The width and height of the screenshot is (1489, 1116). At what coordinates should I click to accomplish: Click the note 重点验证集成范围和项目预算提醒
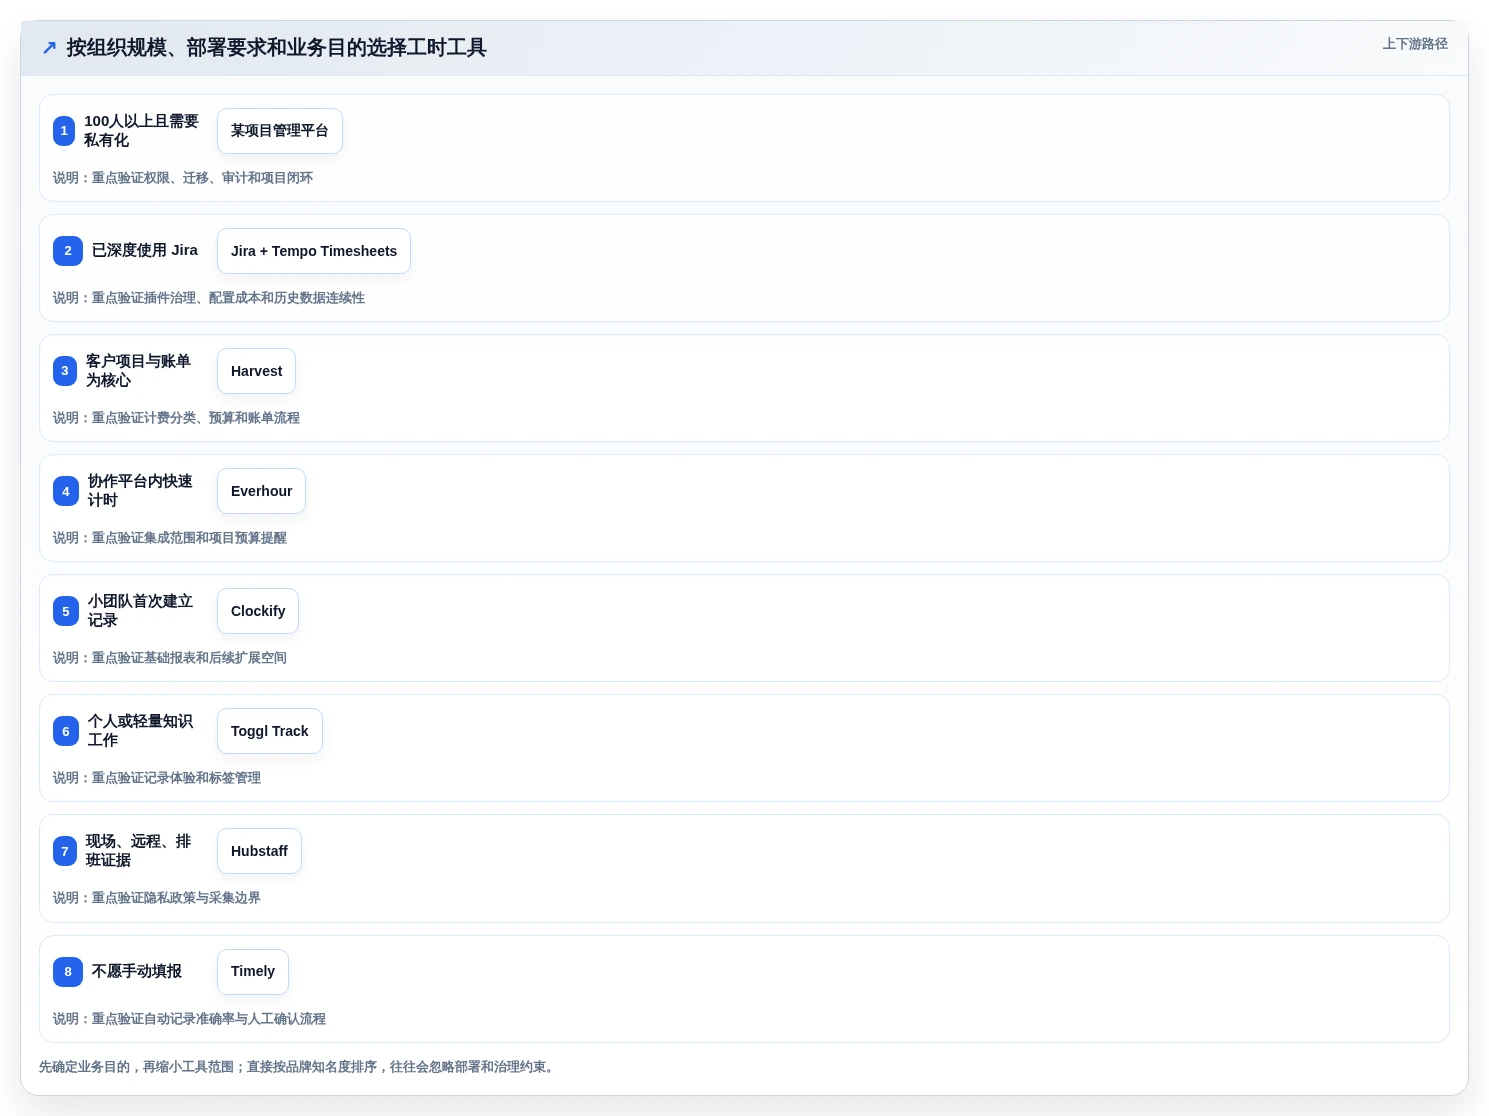click(189, 538)
